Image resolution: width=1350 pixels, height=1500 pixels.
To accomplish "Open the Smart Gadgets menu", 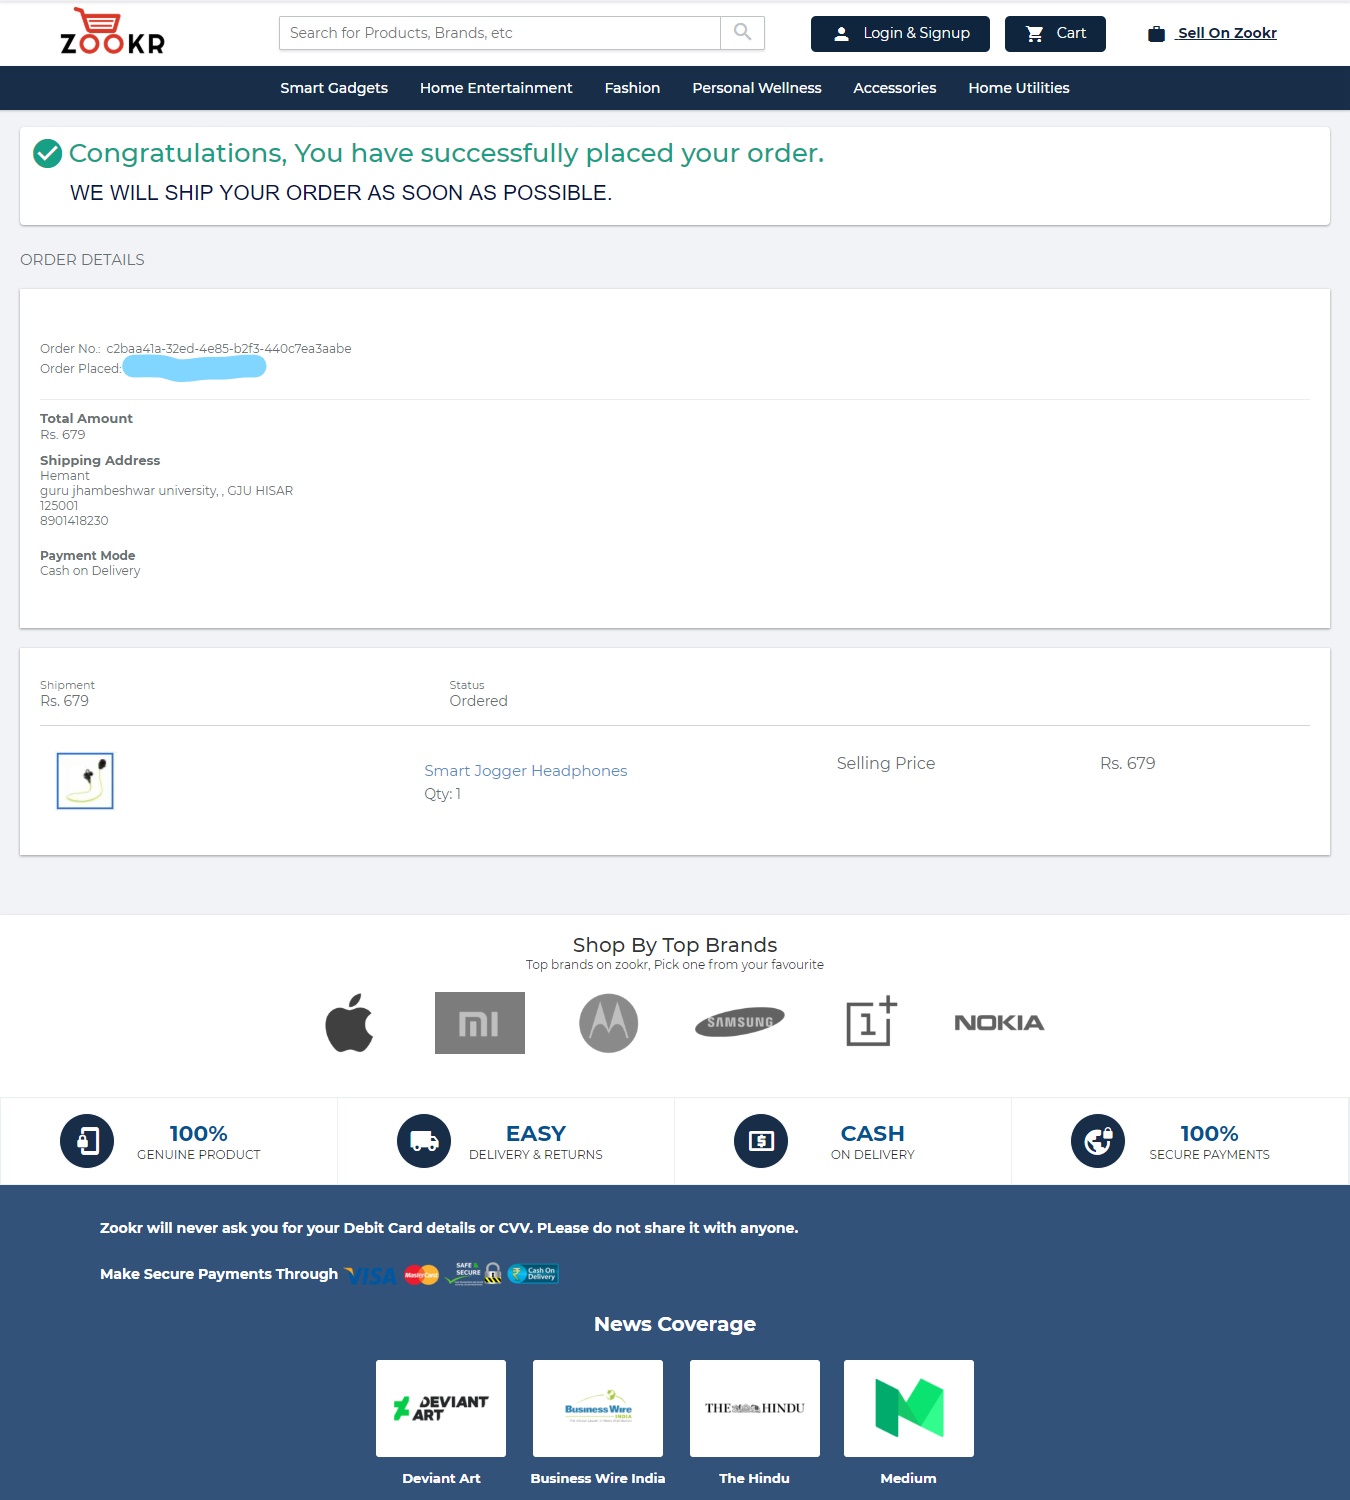I will point(334,88).
